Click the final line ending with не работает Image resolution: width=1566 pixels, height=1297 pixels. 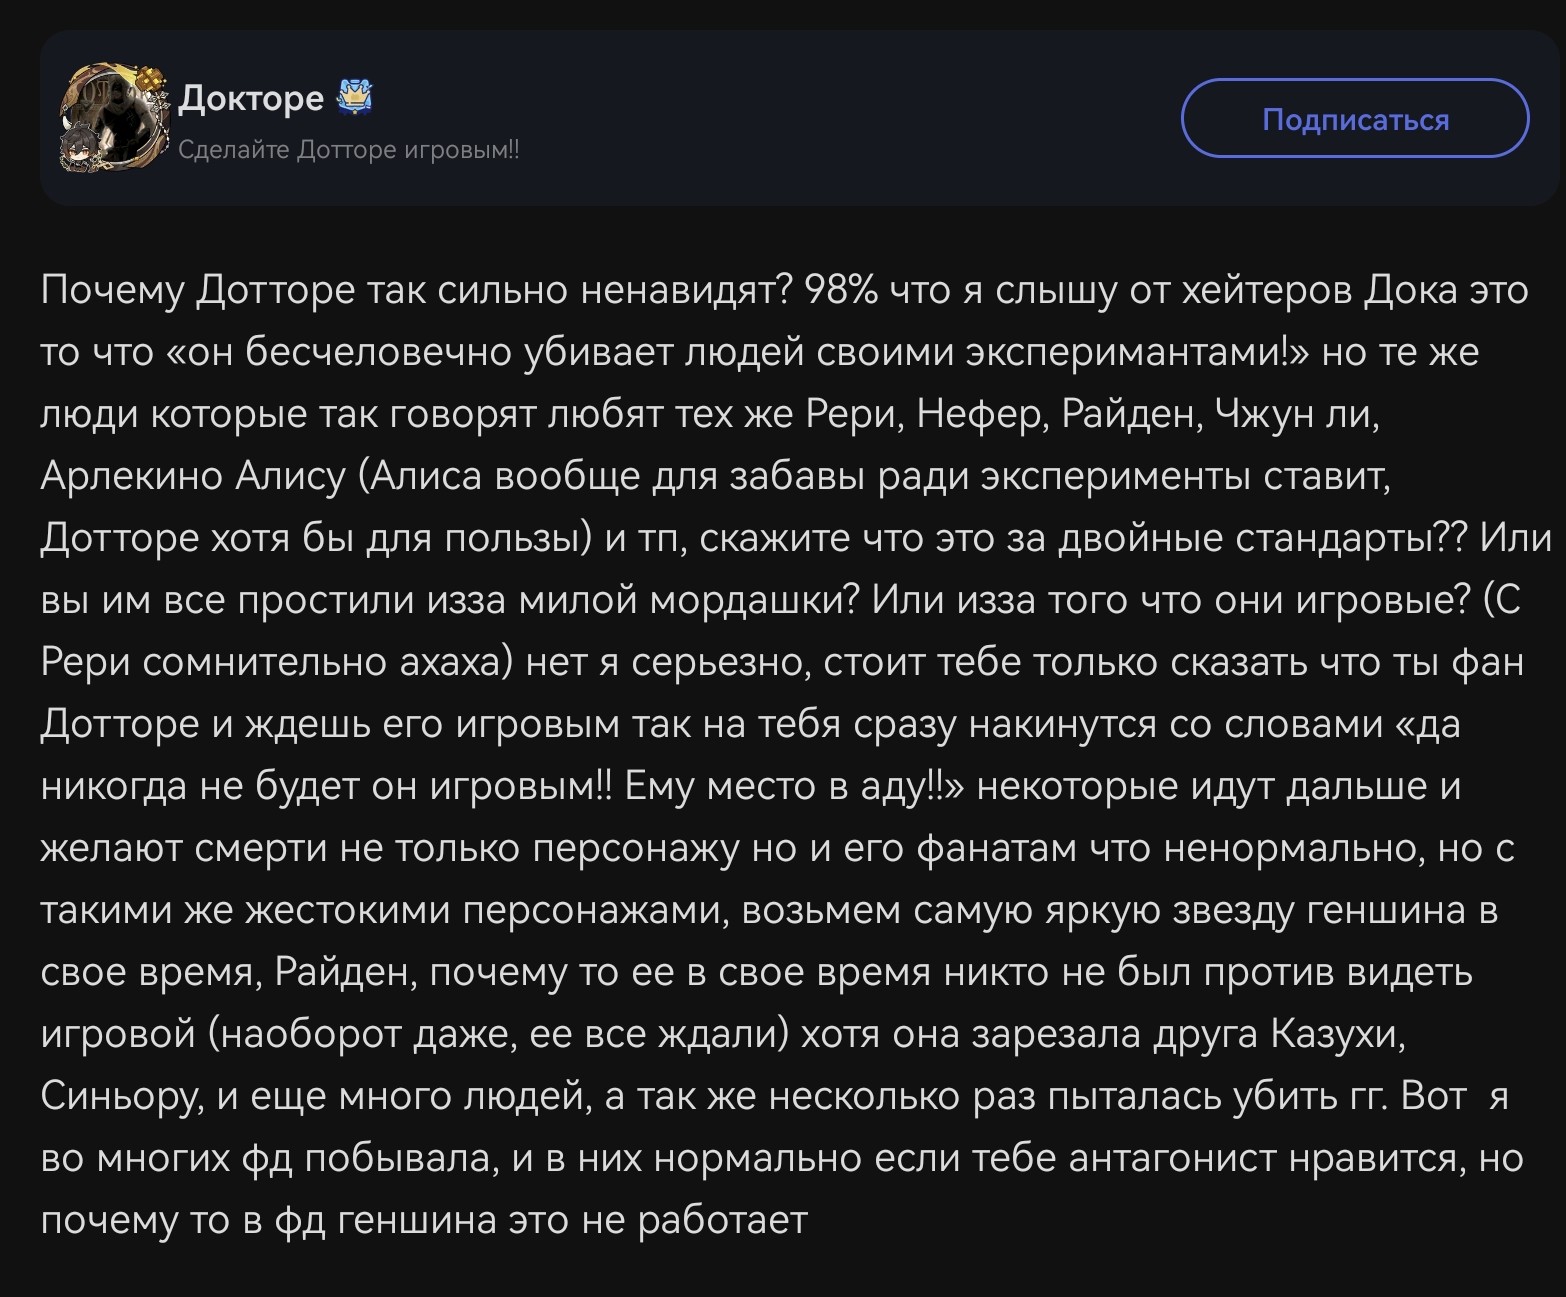(x=424, y=1221)
